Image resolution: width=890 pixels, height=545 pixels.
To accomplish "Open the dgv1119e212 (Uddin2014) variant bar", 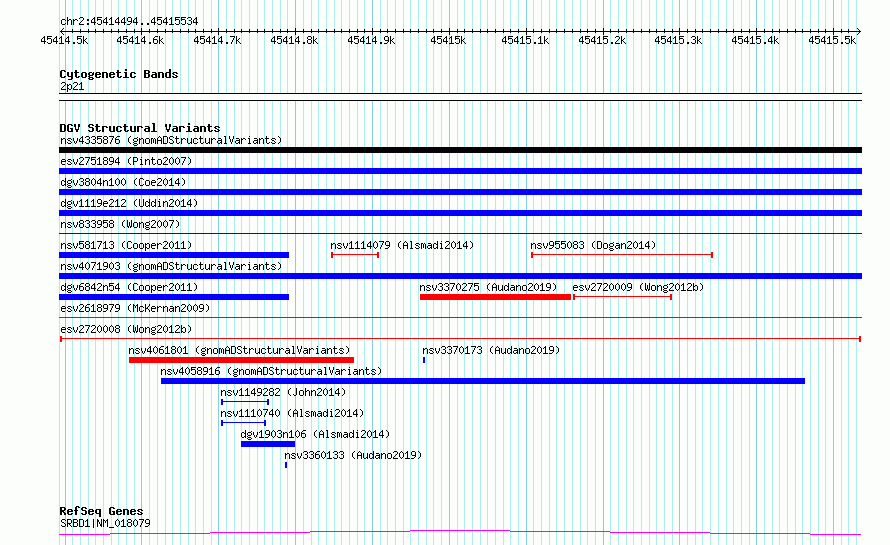I will click(x=460, y=213).
